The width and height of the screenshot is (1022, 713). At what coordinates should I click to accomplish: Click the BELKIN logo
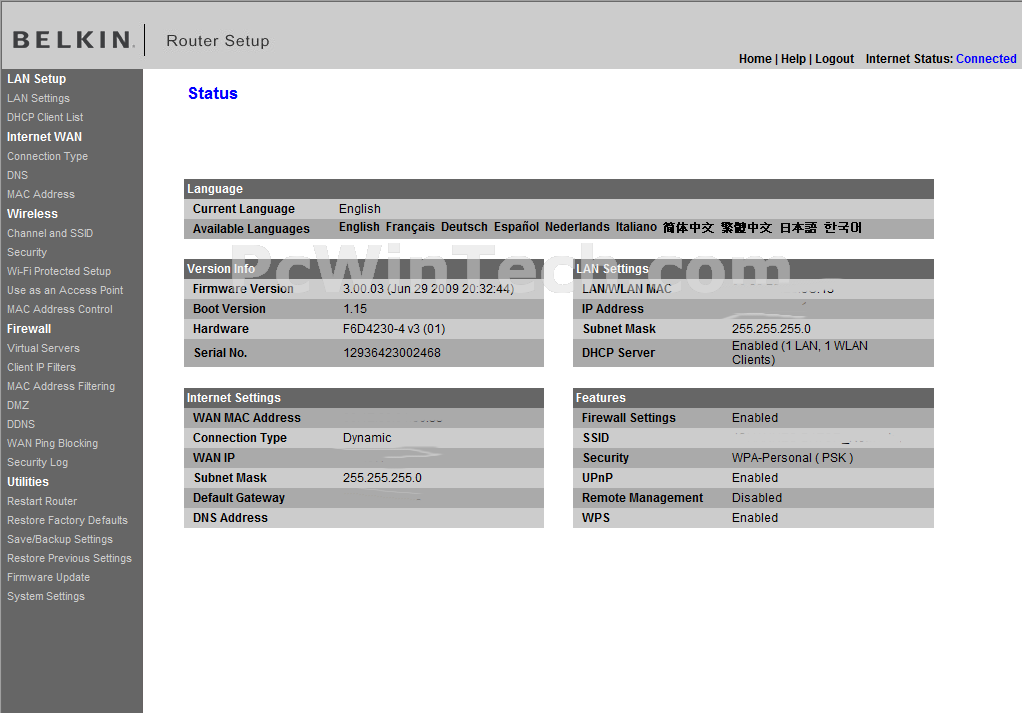coord(73,40)
